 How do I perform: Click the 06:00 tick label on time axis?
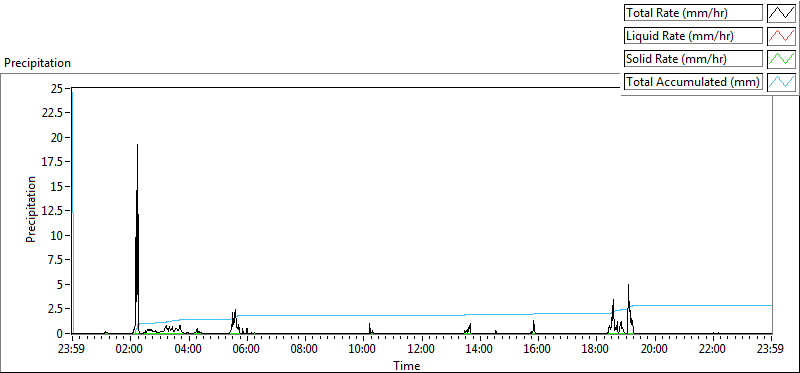pyautogui.click(x=247, y=350)
